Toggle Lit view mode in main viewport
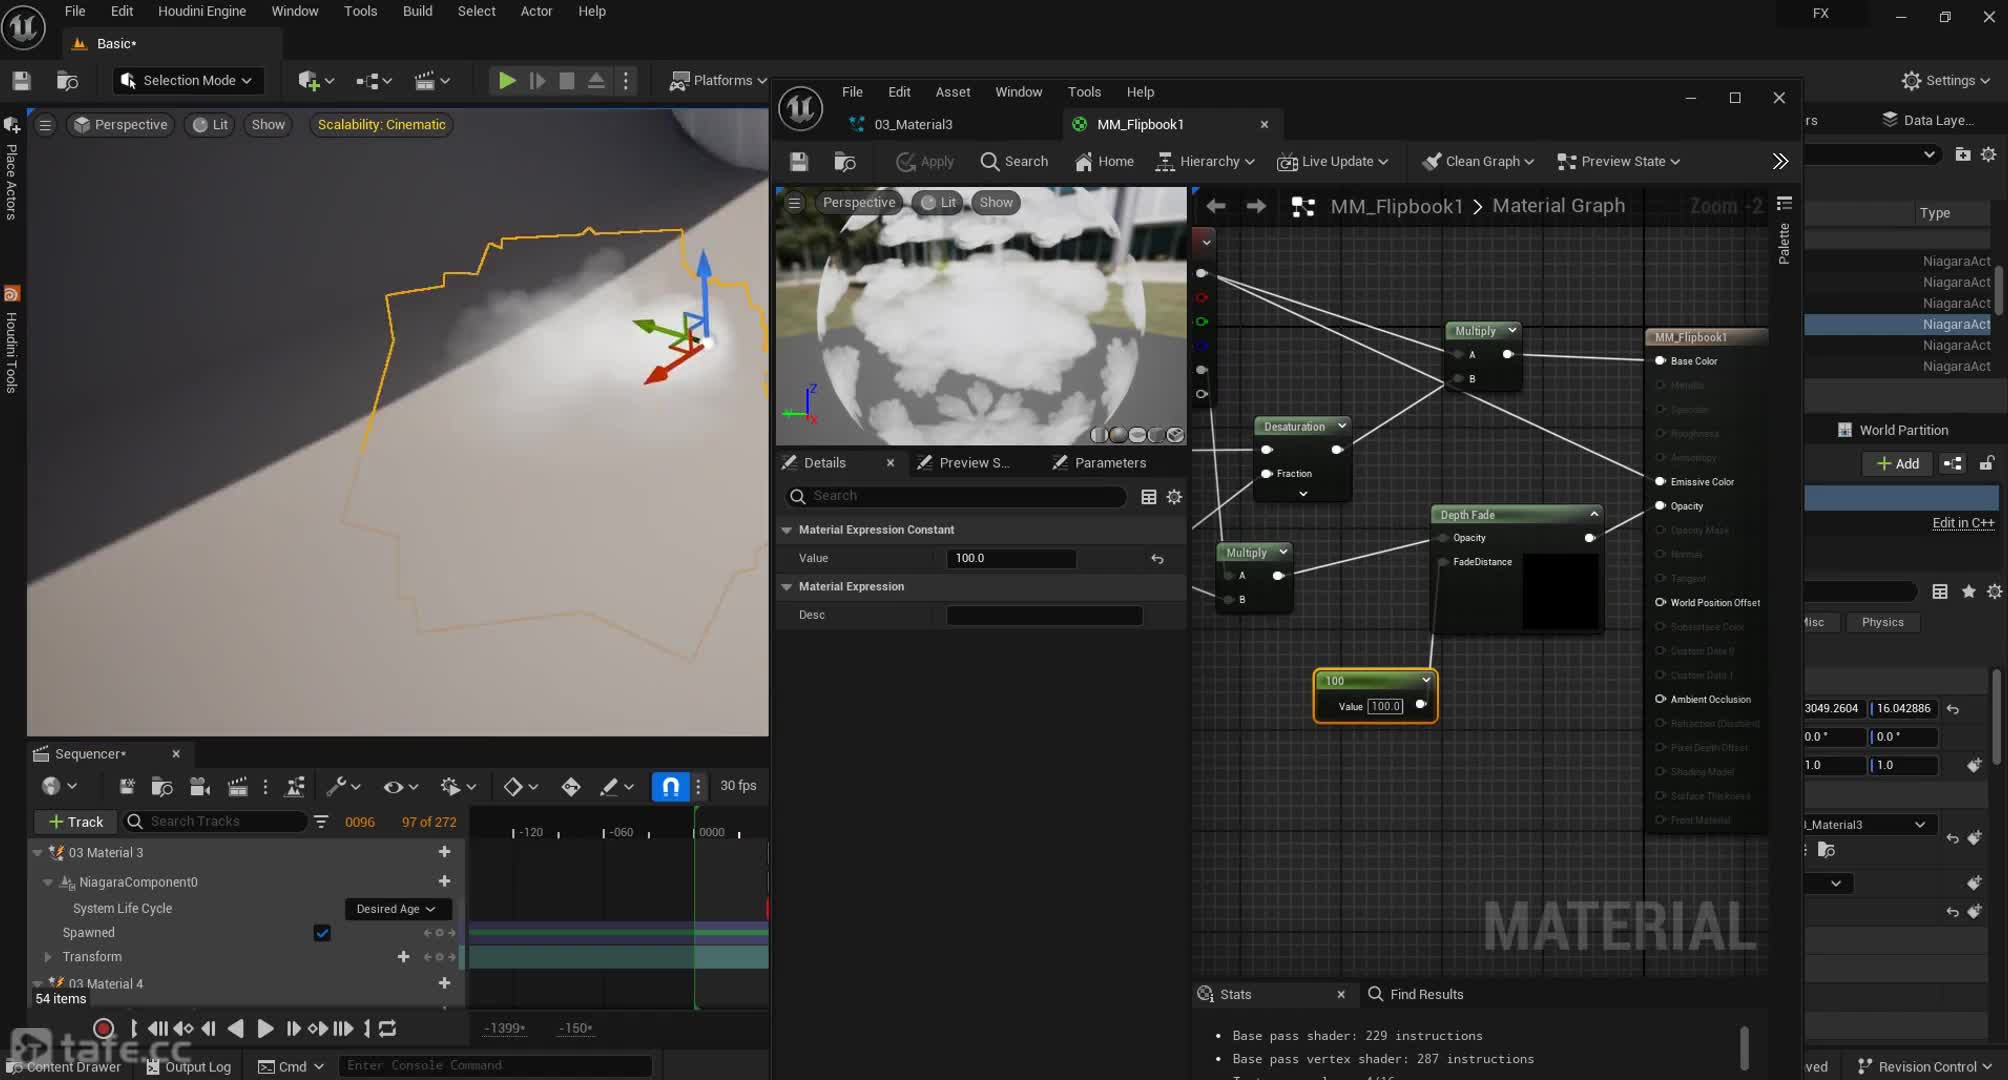Screen dimensions: 2008x1080 [x=210, y=125]
